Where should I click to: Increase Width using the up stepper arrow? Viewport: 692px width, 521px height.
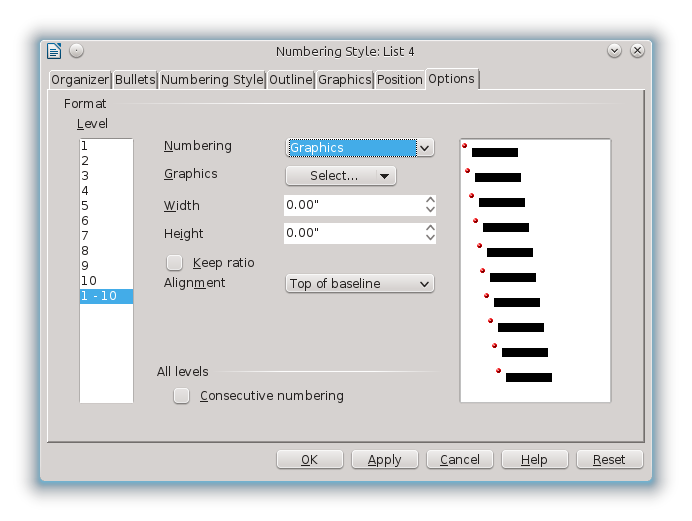pos(430,200)
